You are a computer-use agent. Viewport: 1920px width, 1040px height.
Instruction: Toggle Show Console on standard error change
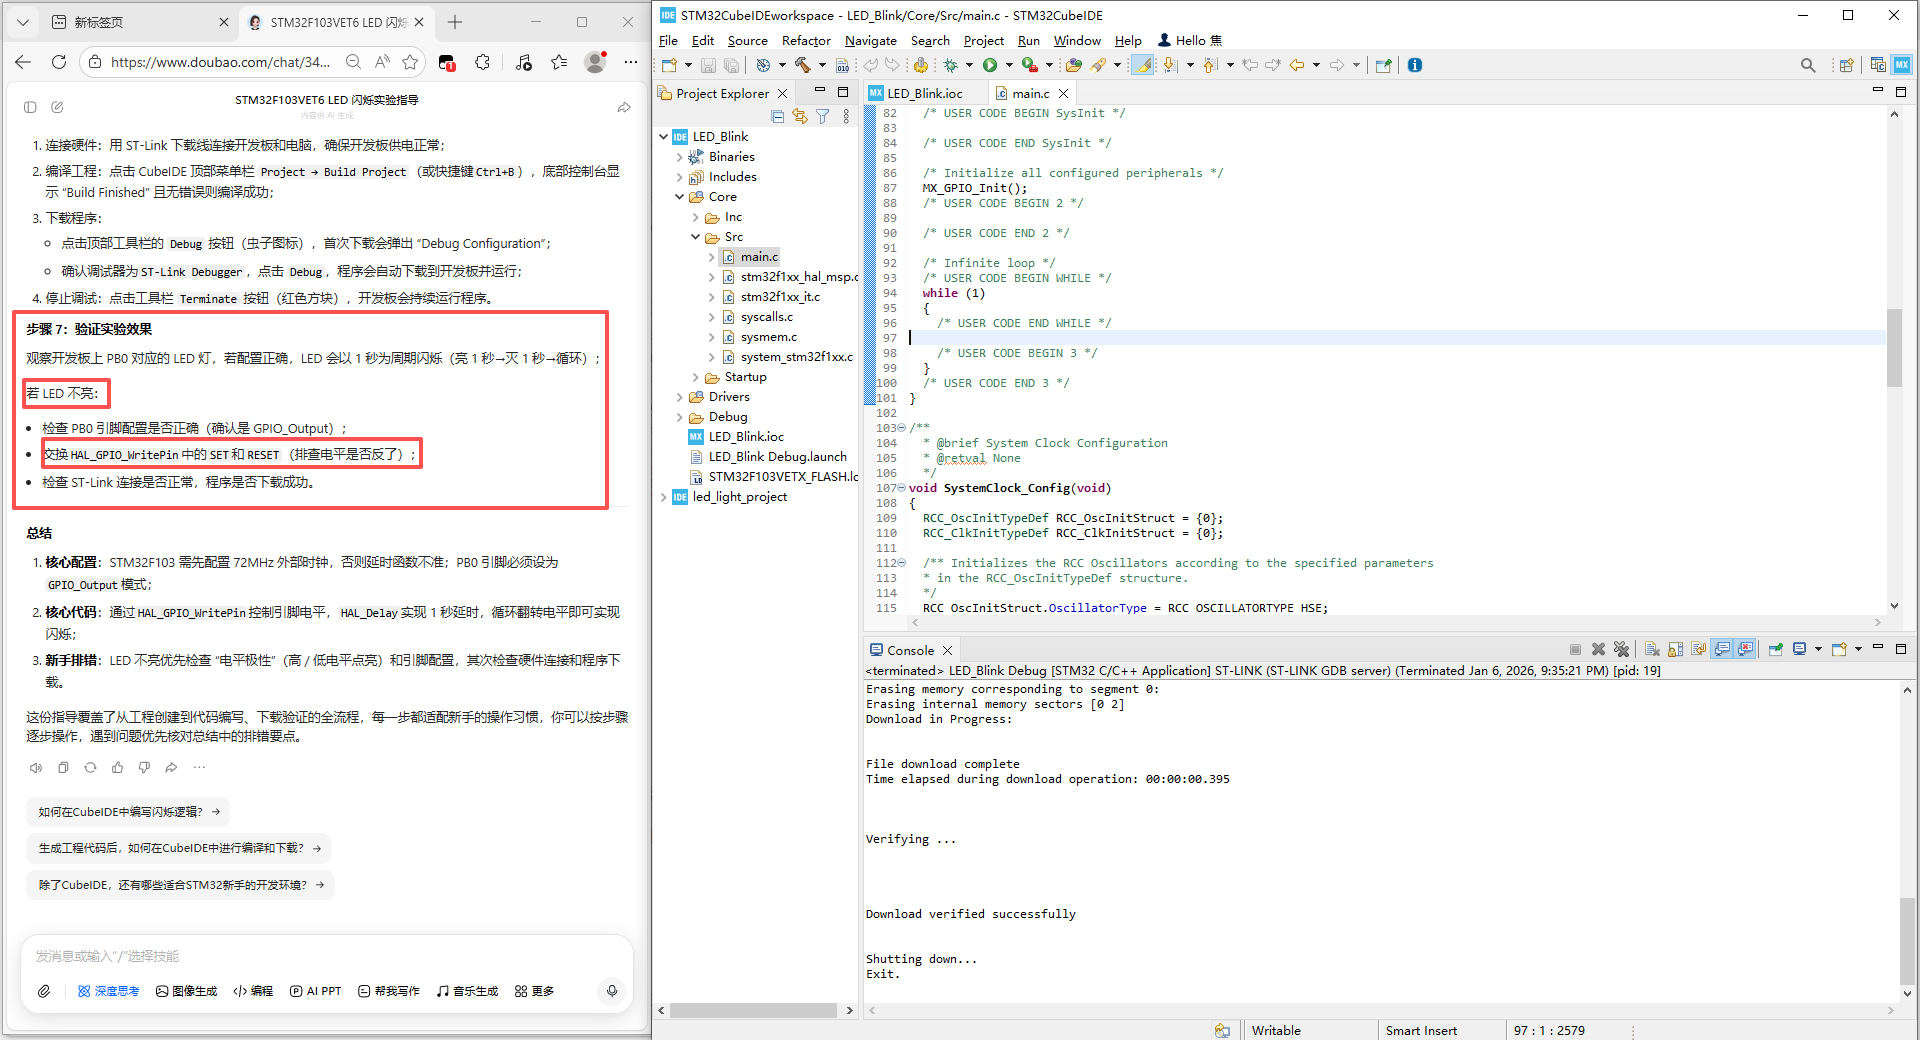[x=1745, y=649]
